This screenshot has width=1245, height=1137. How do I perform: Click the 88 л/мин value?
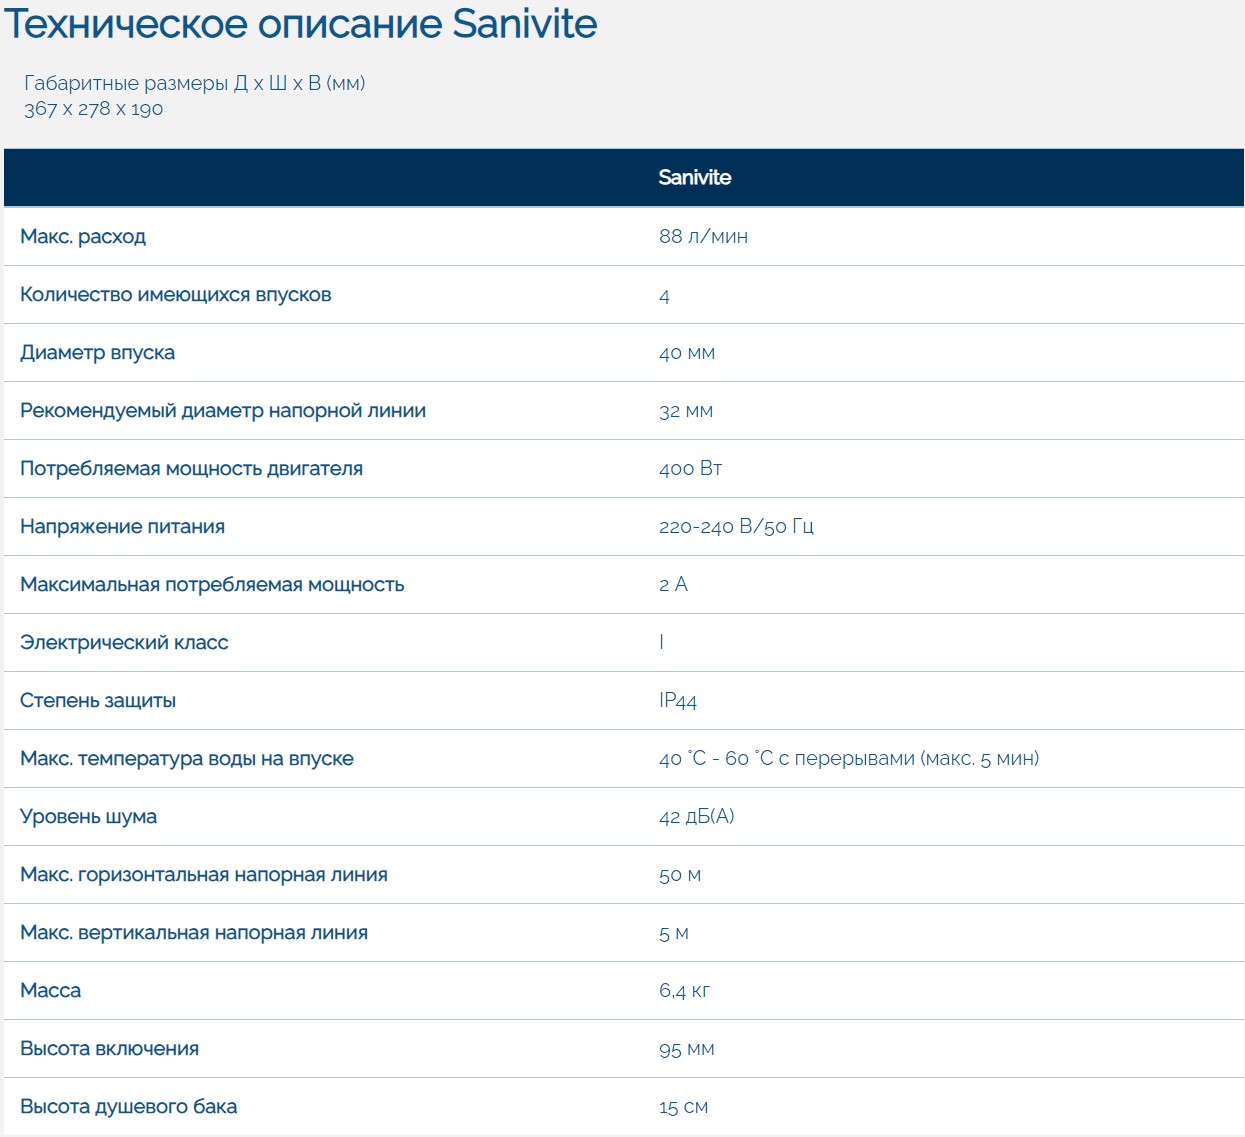pos(703,237)
